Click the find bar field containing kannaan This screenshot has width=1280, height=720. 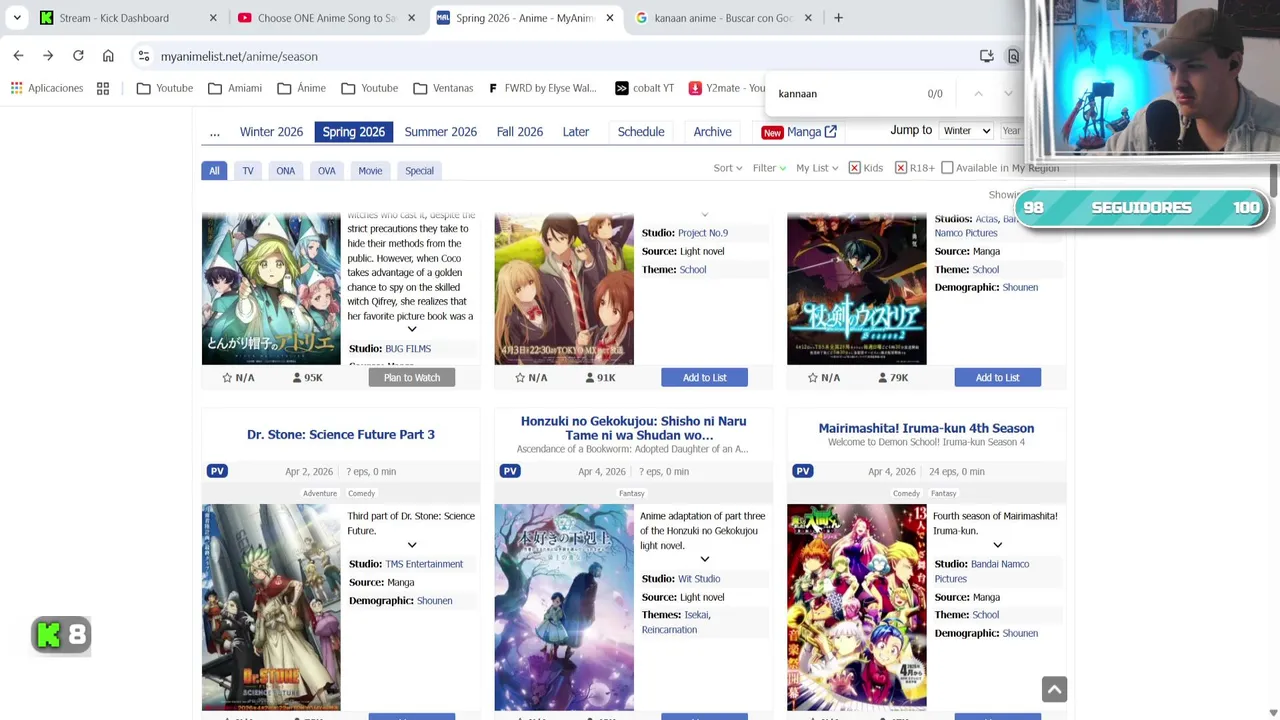click(x=845, y=94)
